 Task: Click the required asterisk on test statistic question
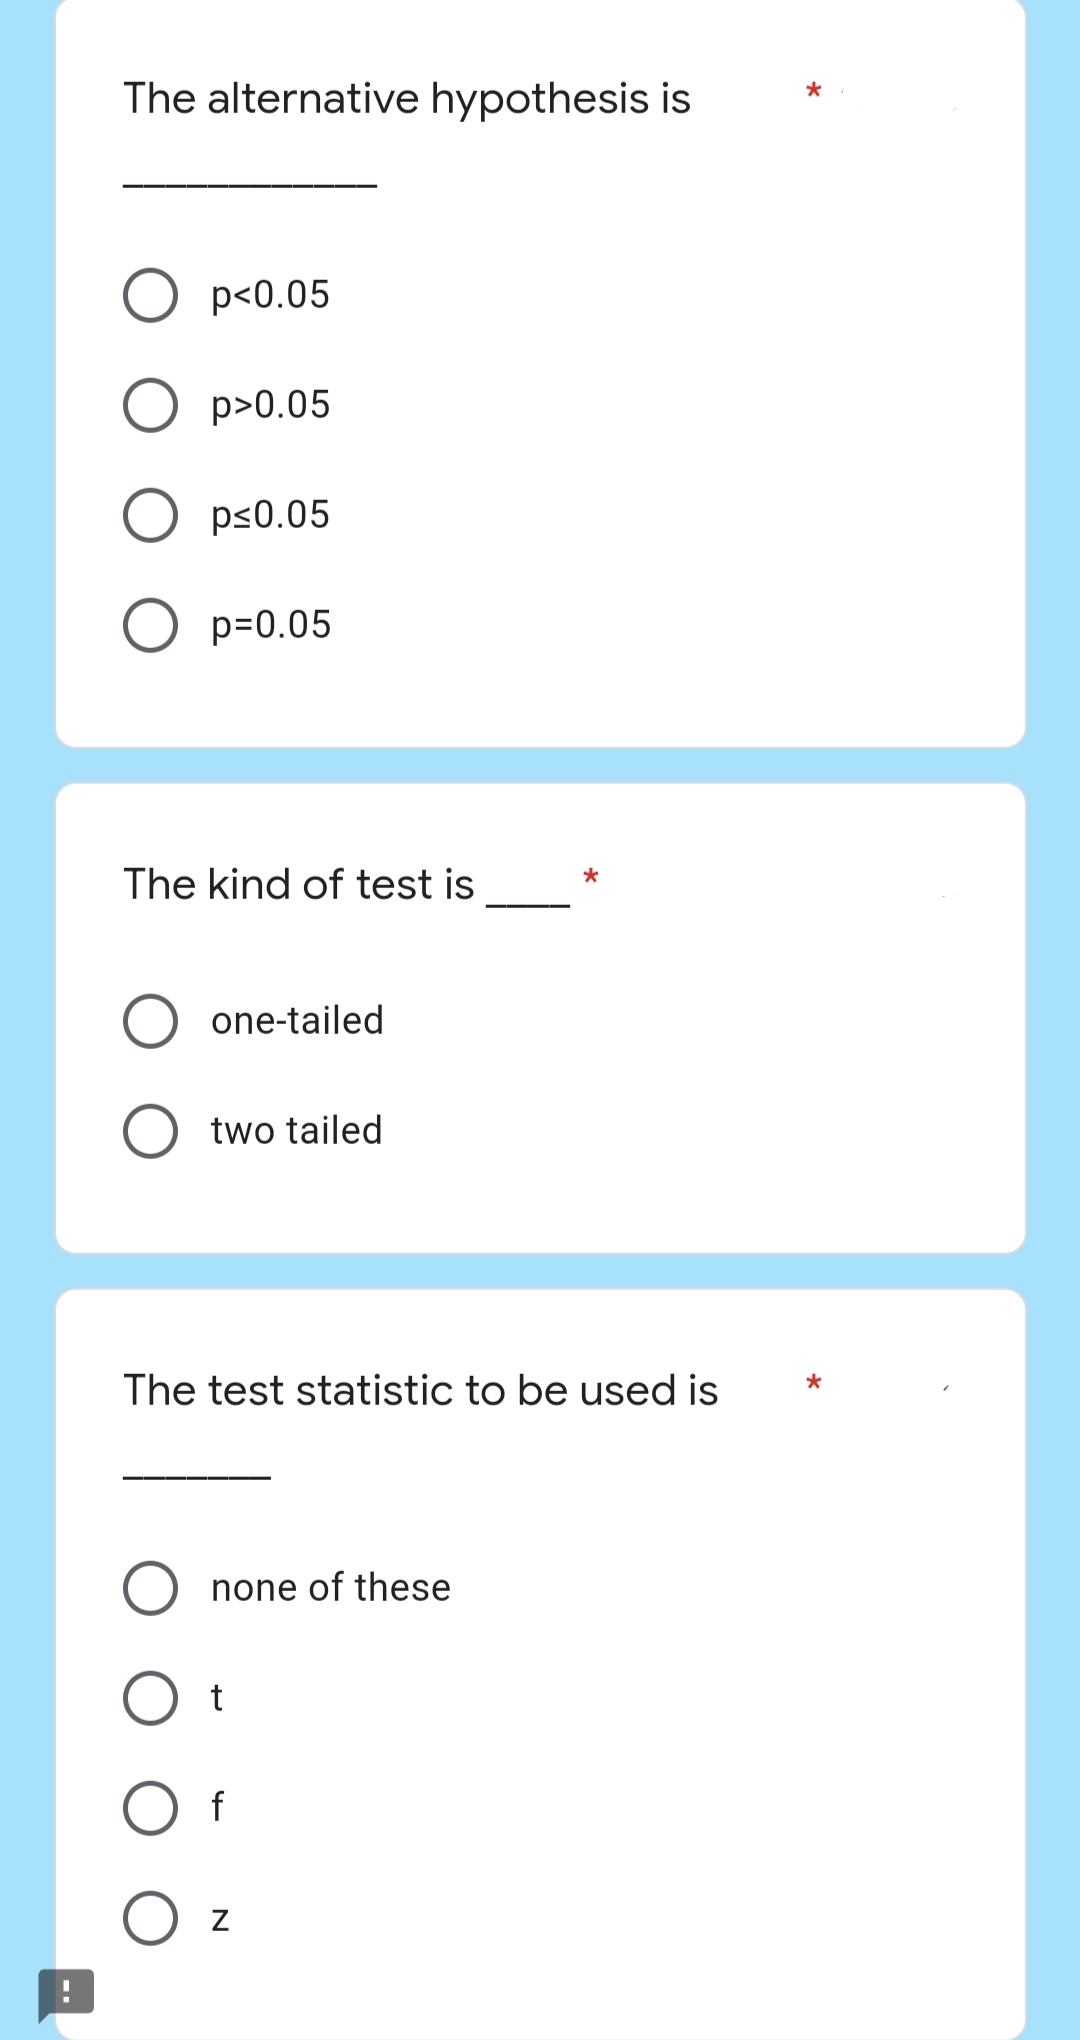[x=815, y=1382]
